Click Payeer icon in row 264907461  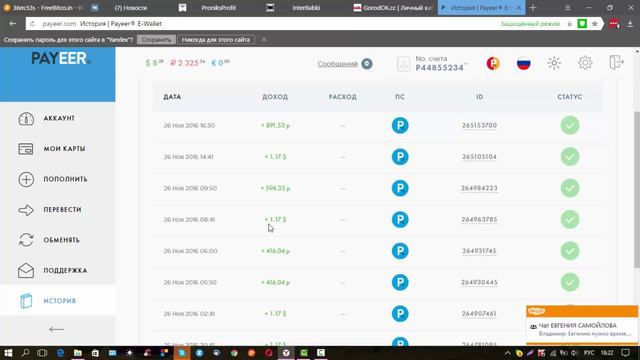[x=400, y=314]
